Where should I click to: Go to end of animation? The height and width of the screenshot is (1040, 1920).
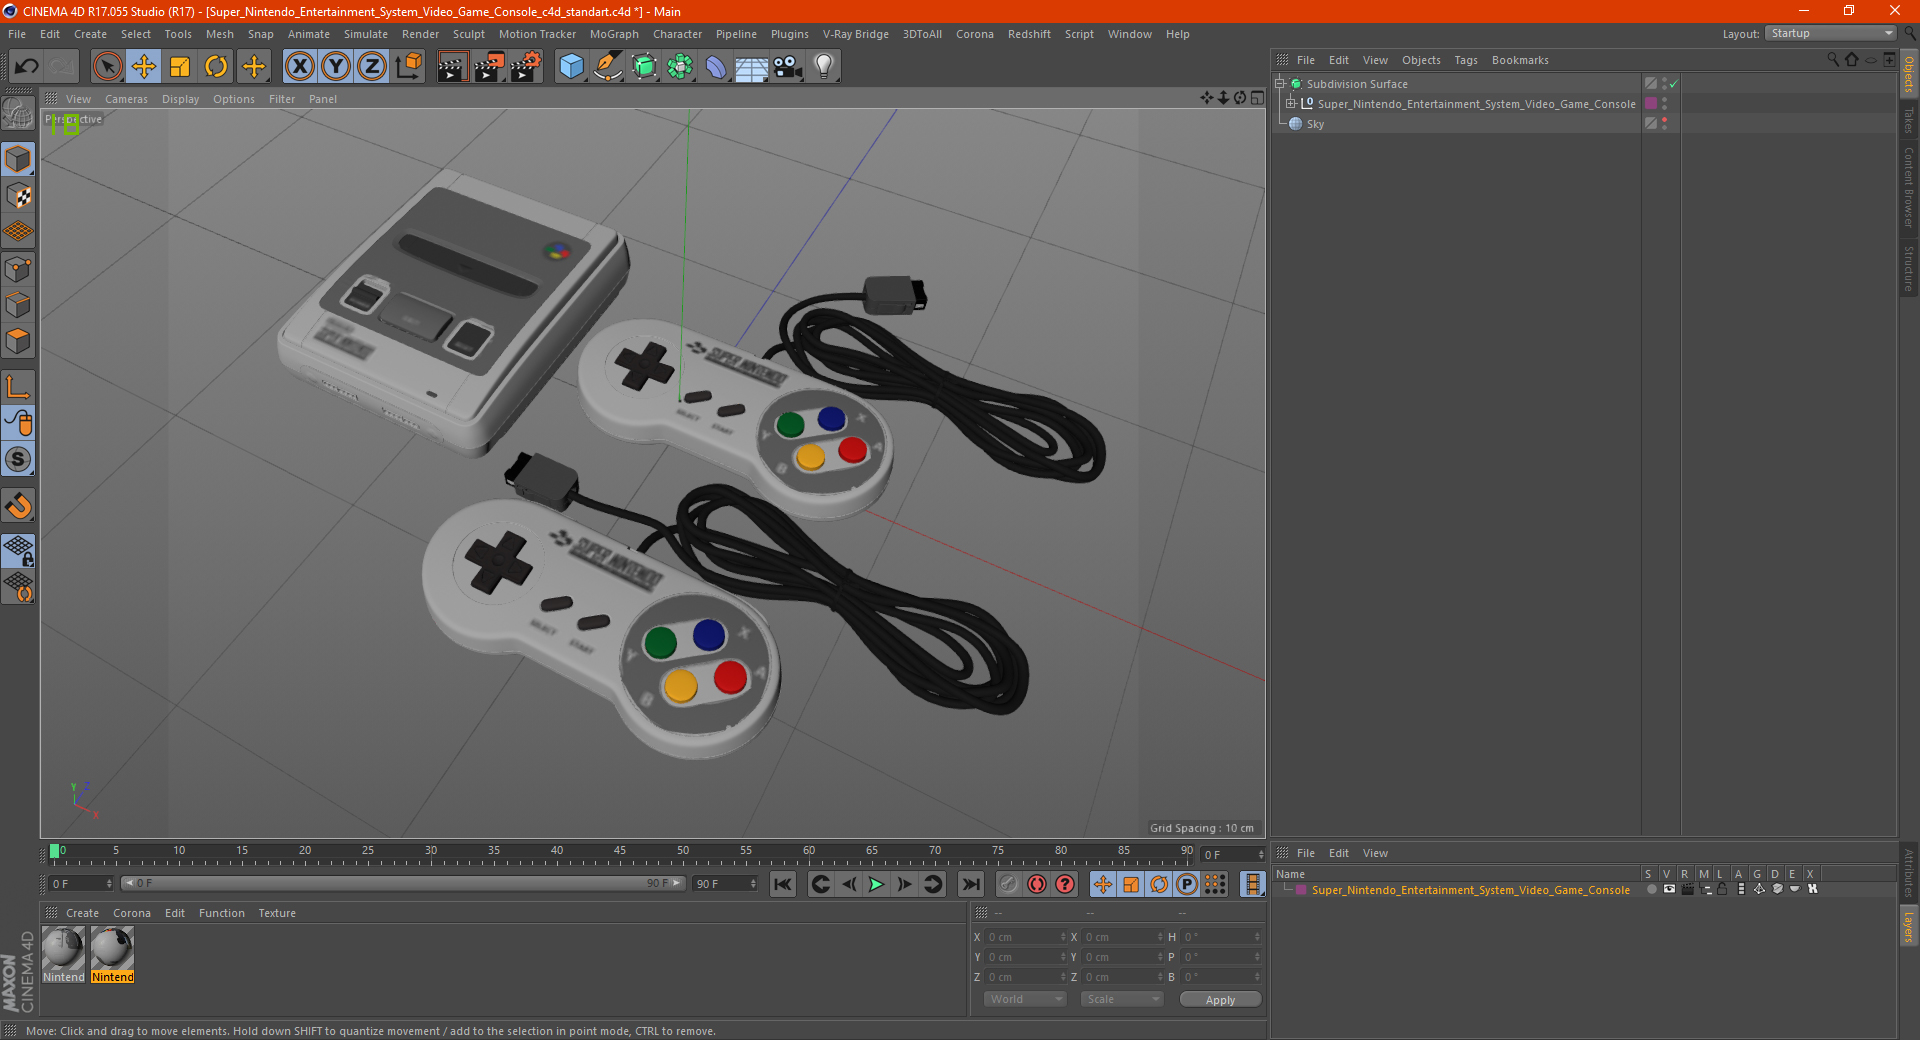(971, 884)
